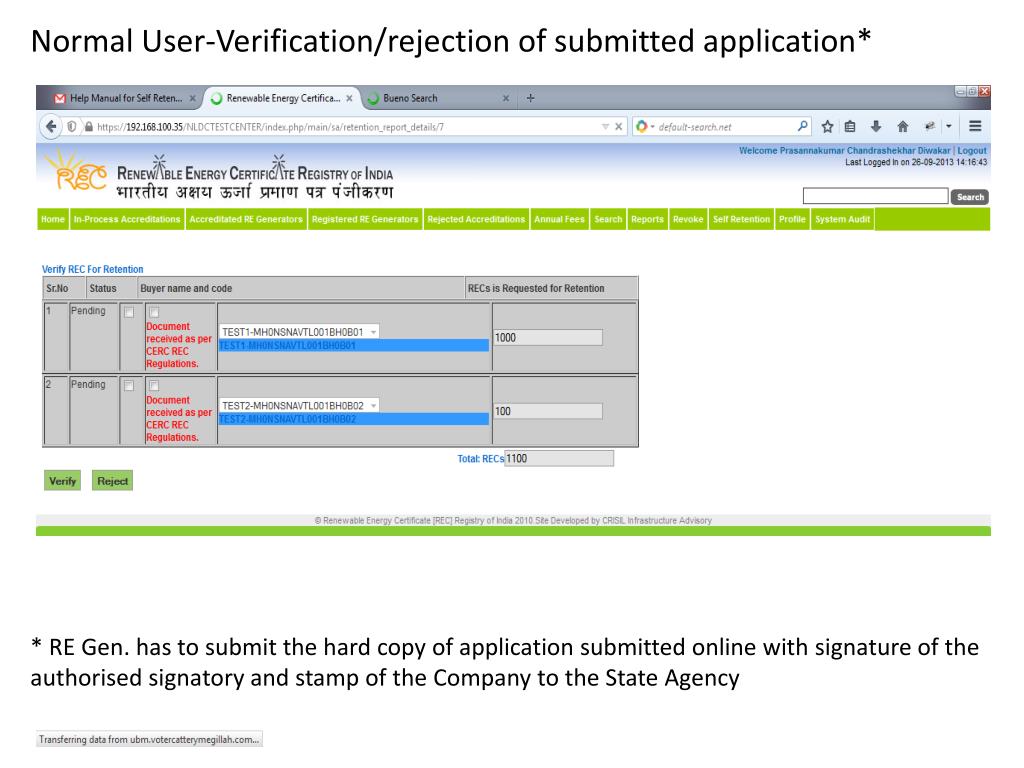Click the bookmark star icon
Viewport: 1024px width, 768px height.
click(x=827, y=127)
